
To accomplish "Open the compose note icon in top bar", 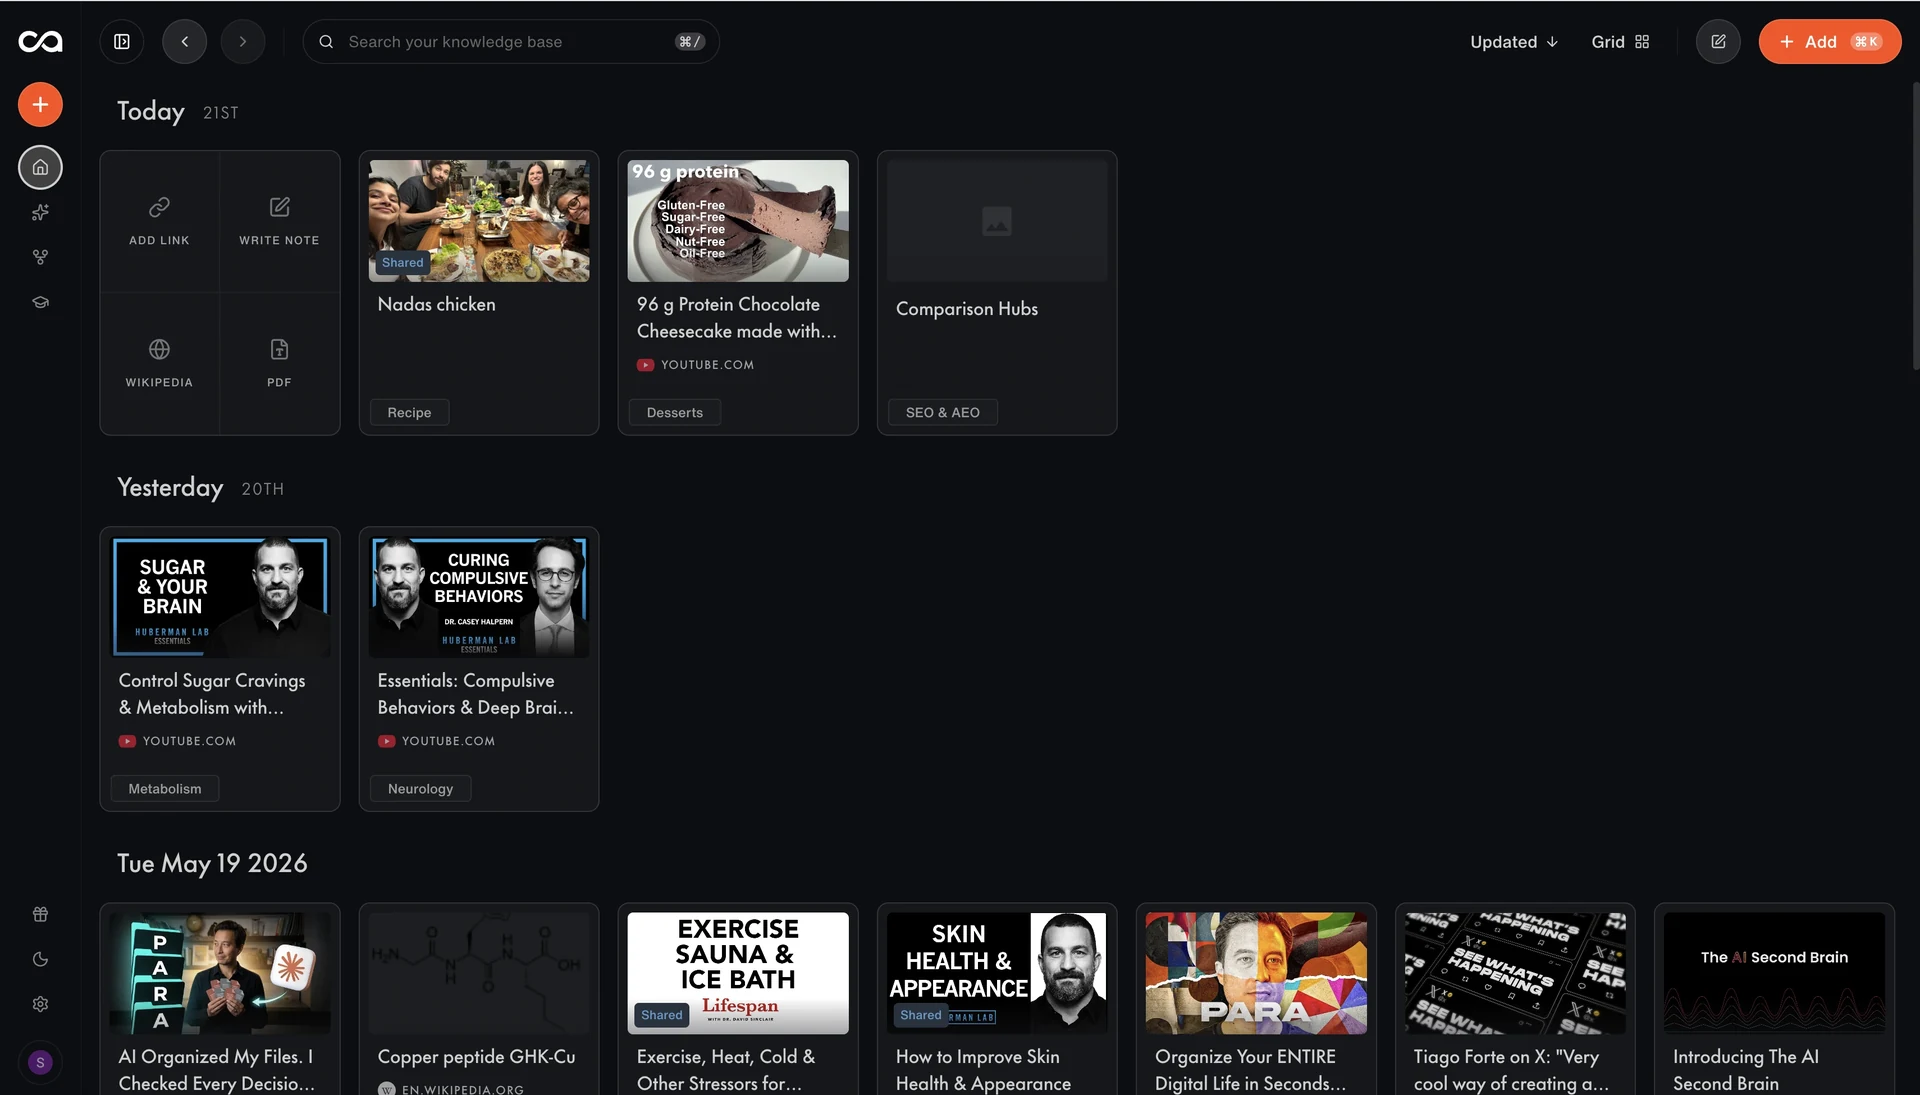I will pos(1718,41).
